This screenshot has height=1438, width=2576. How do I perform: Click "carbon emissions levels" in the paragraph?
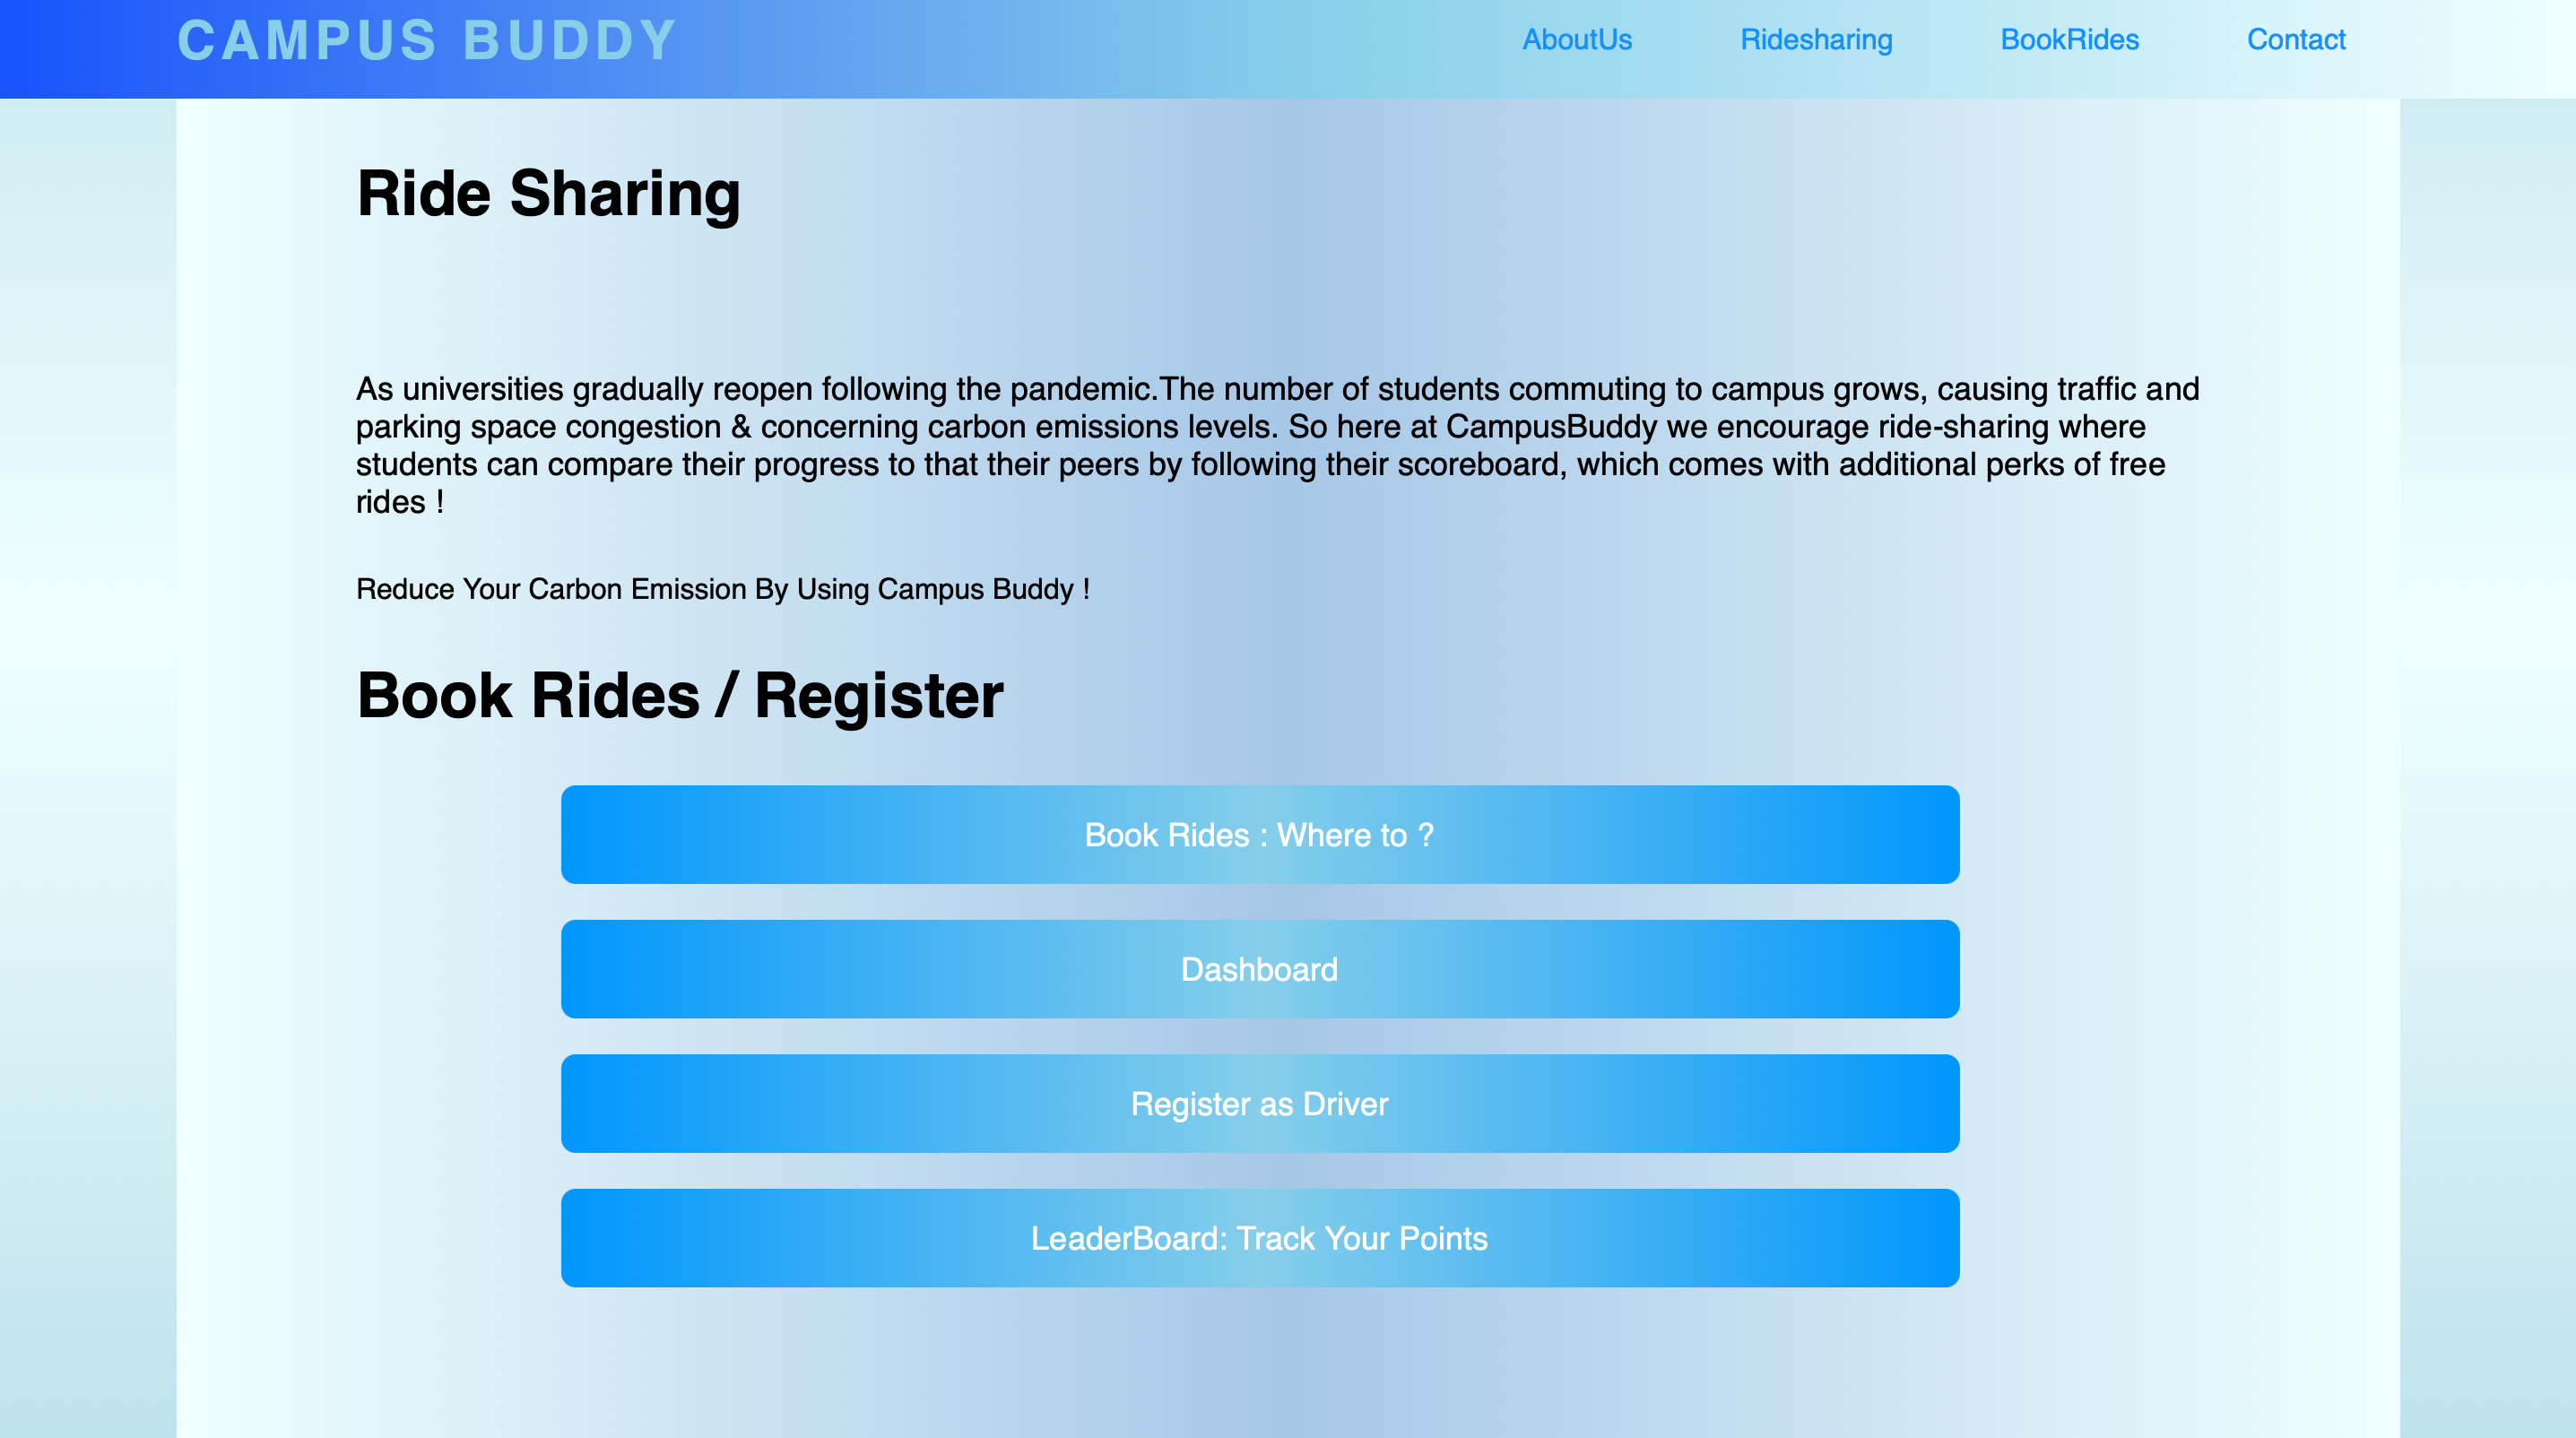point(1102,427)
